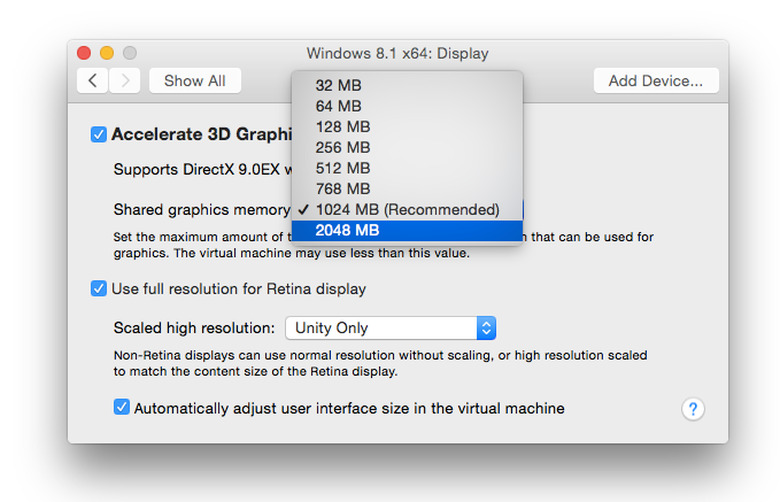Screen dimensions: 780x502
Task: Click the window title Windows 8.1 x64: Display
Action: pyautogui.click(x=397, y=53)
